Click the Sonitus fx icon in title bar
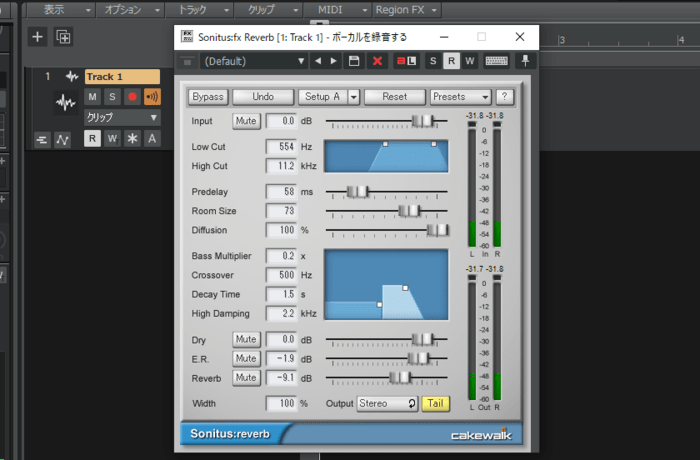Viewport: 700px width, 460px height. tap(187, 37)
